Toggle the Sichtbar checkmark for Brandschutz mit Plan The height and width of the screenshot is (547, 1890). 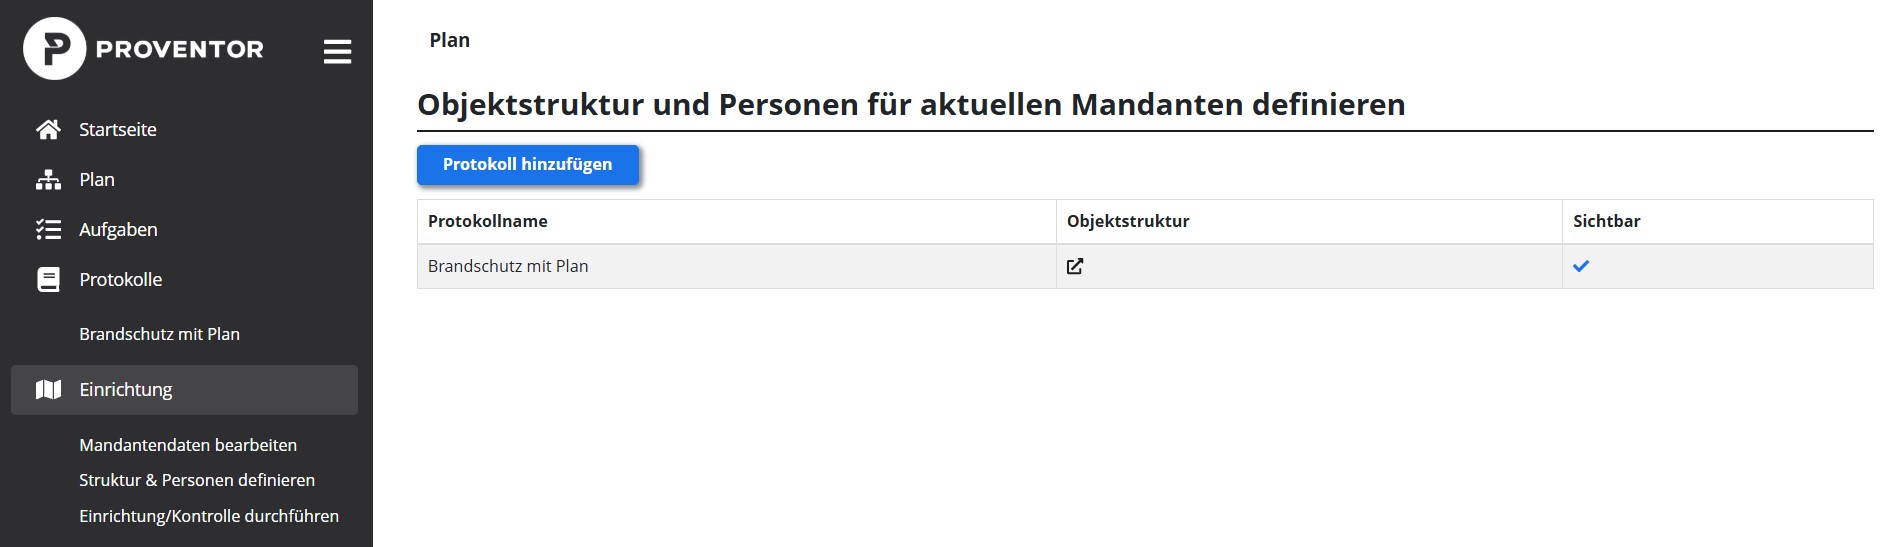click(x=1581, y=266)
